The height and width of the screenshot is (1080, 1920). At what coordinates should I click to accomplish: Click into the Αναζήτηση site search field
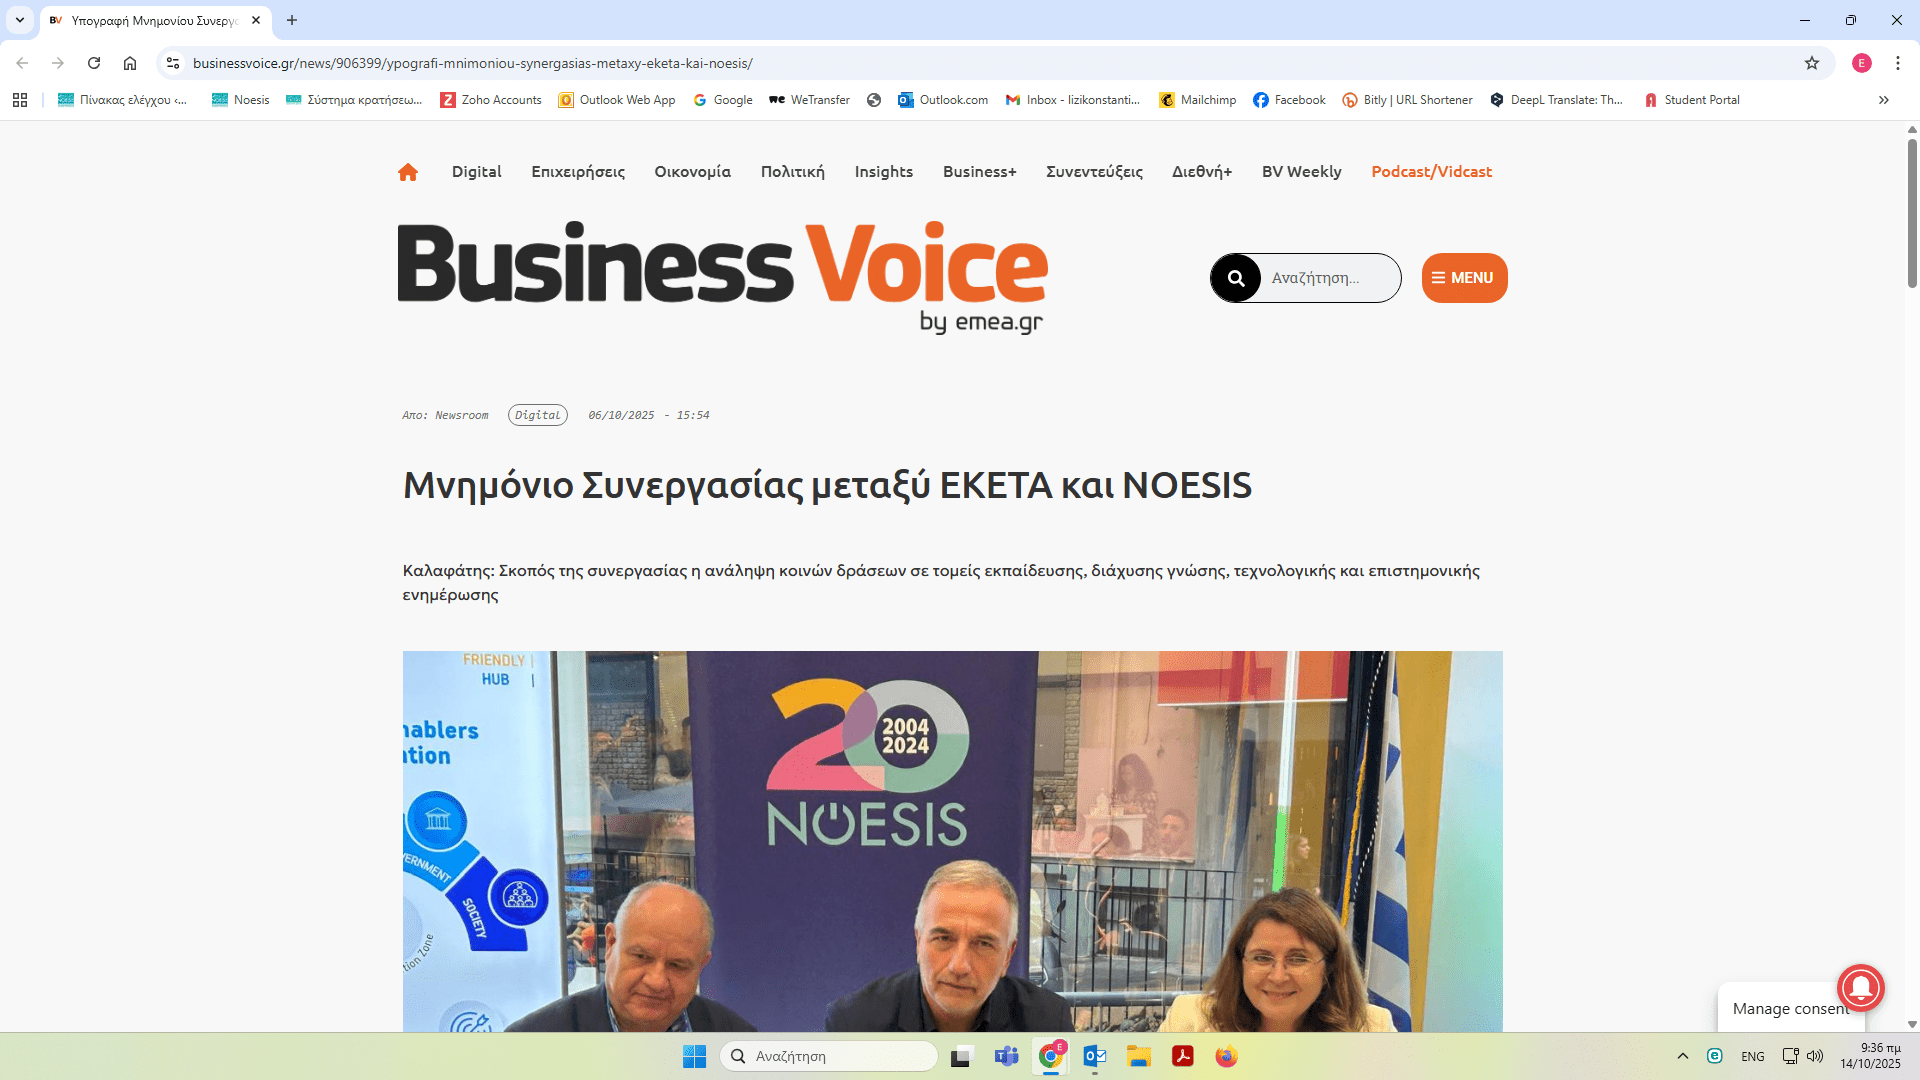(1328, 278)
